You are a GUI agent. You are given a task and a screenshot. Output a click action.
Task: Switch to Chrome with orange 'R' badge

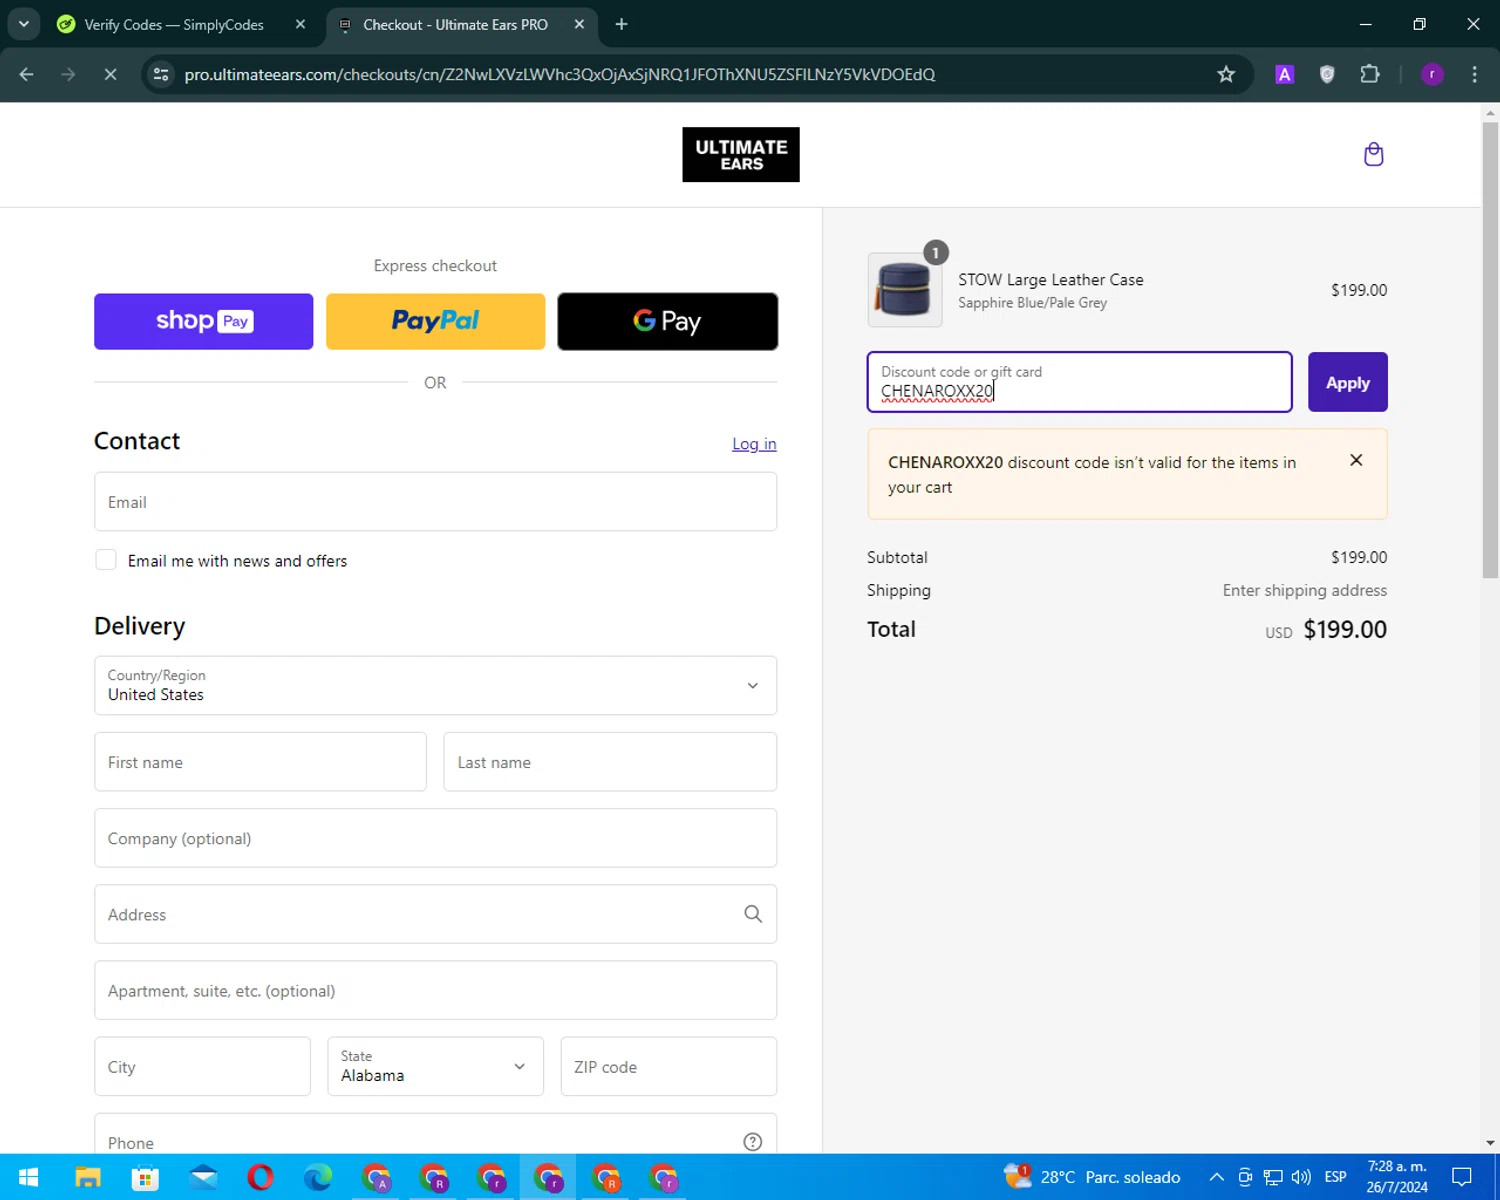606,1177
